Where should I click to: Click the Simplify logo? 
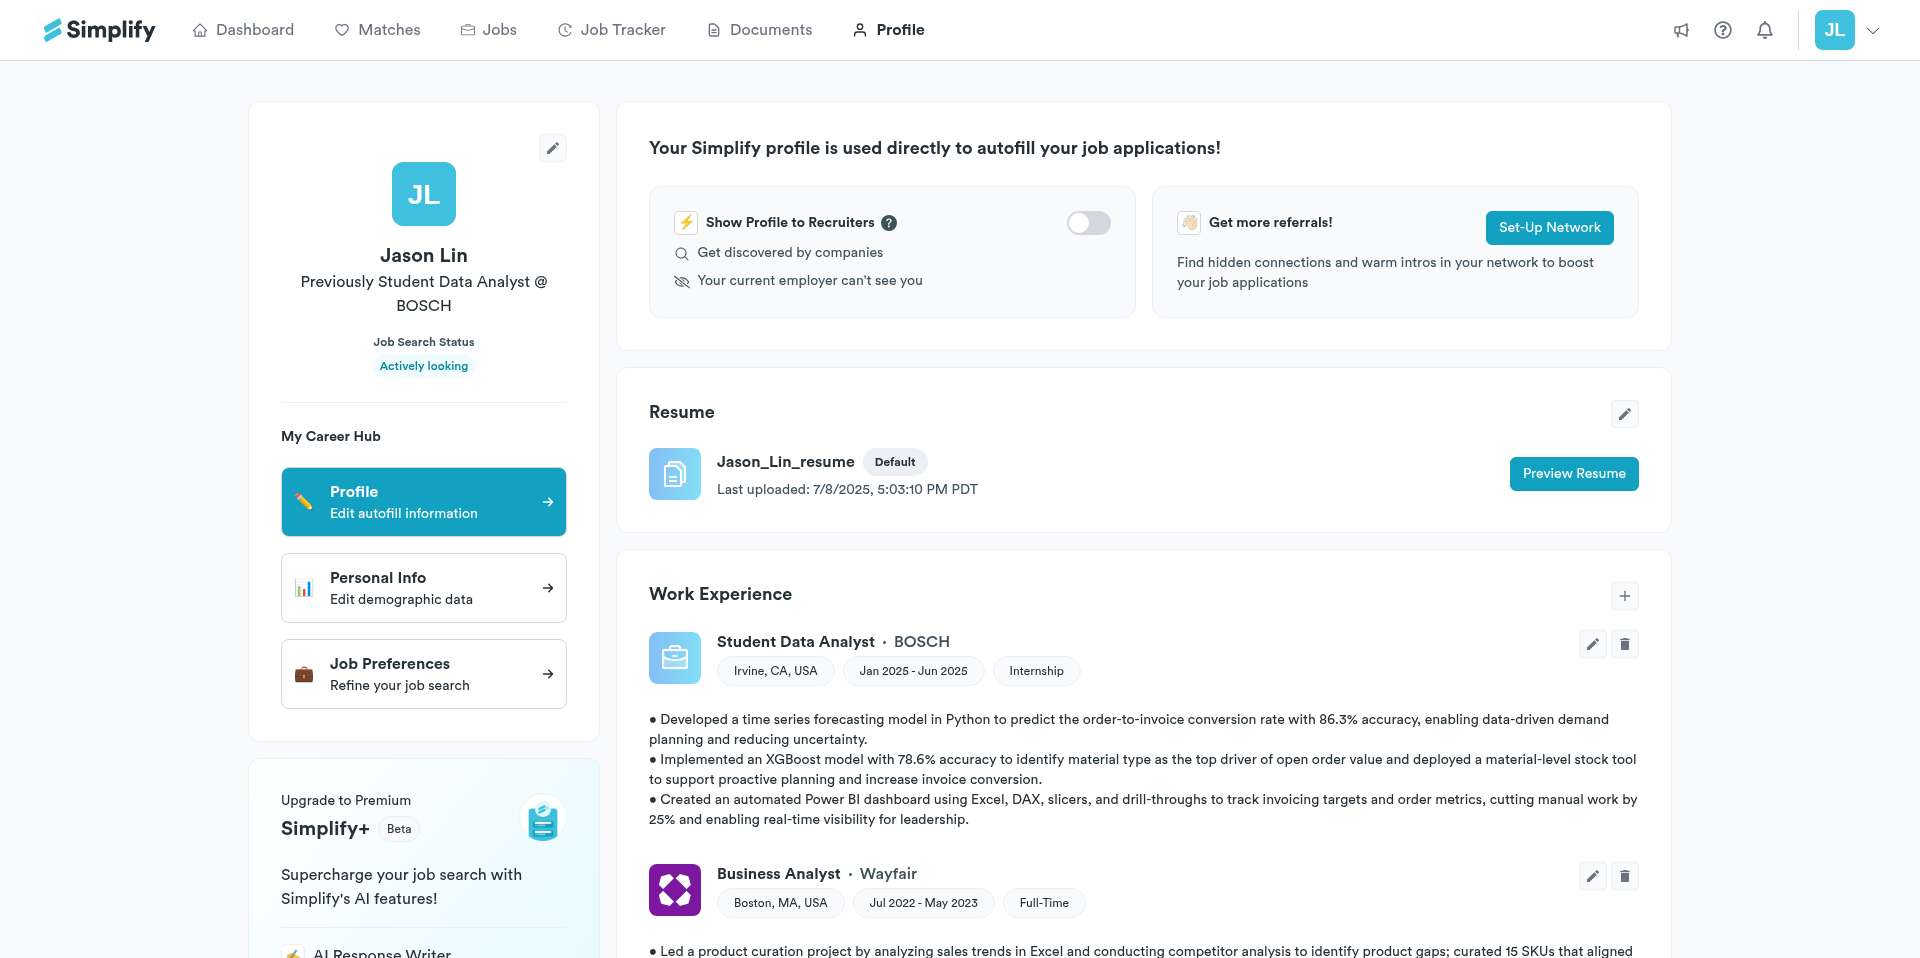pyautogui.click(x=100, y=30)
